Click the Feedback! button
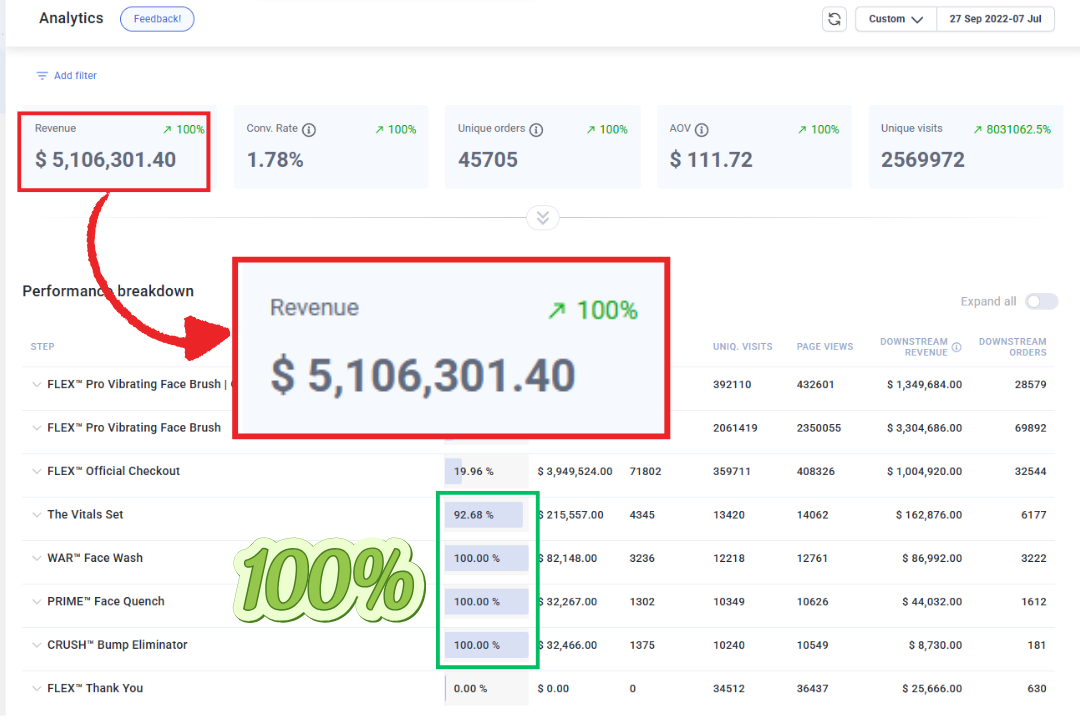This screenshot has height=717, width=1080. 157,19
